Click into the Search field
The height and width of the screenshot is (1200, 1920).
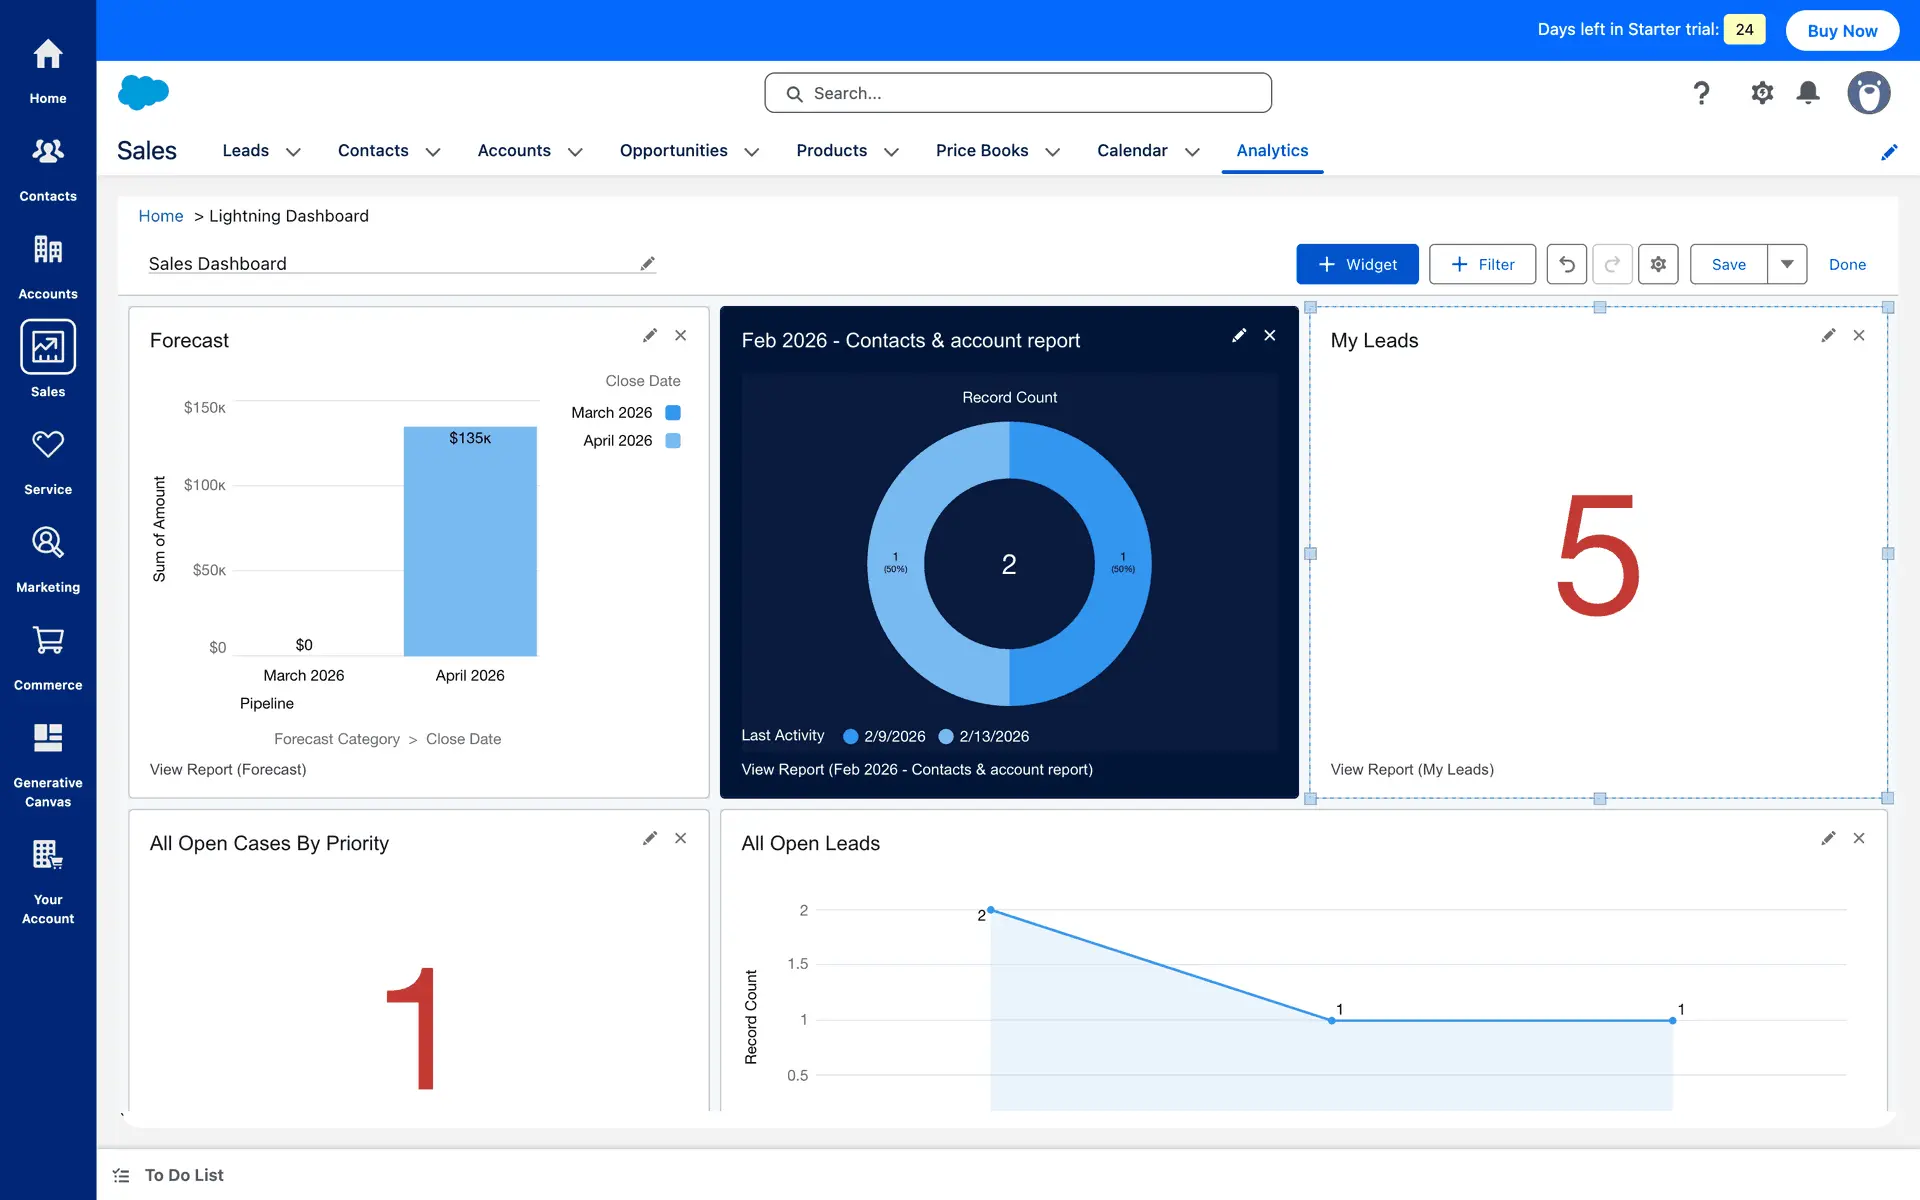pos(1018,93)
